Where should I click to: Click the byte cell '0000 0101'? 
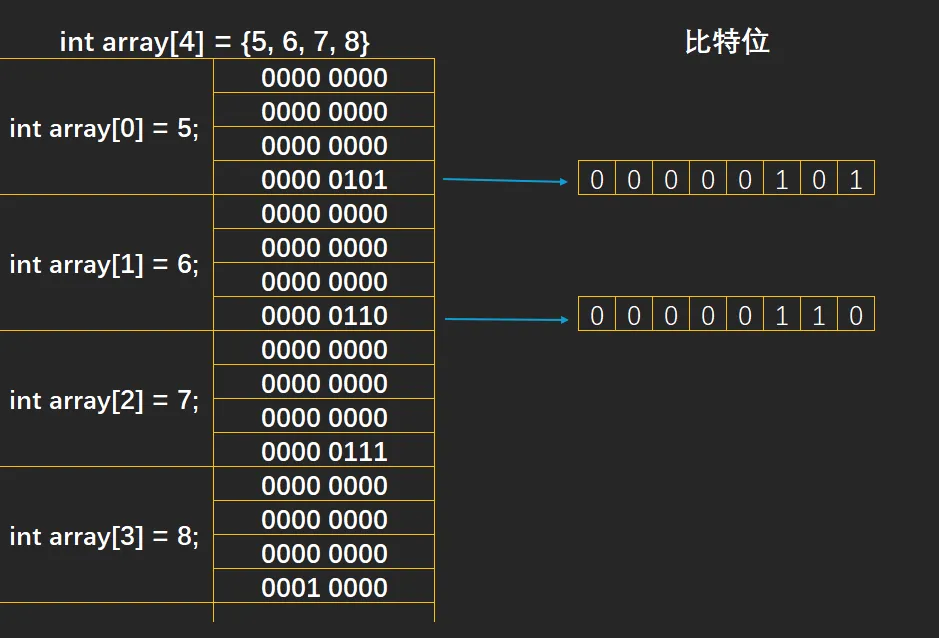pos(324,178)
